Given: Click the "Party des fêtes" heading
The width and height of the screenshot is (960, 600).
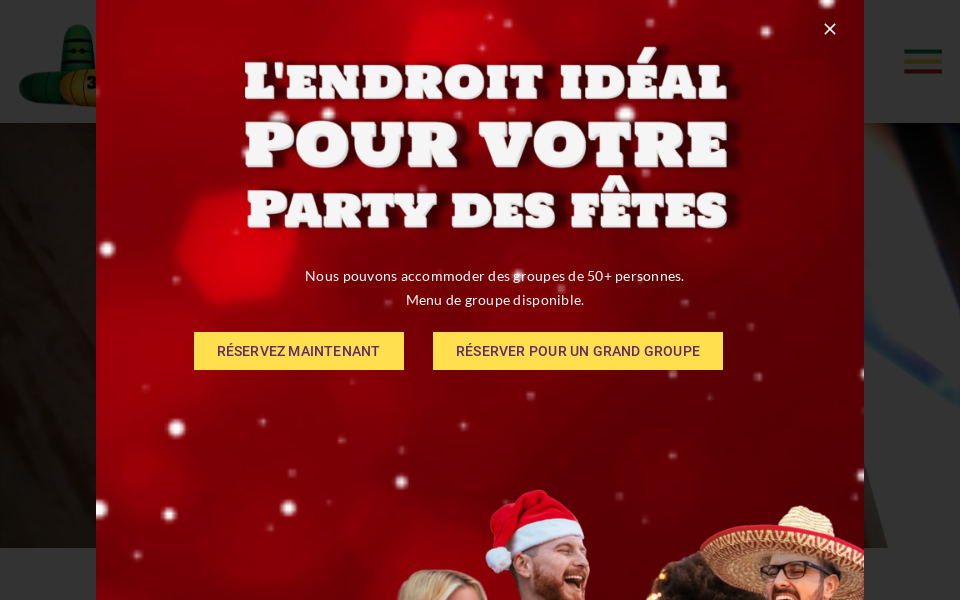Looking at the screenshot, I should 487,208.
